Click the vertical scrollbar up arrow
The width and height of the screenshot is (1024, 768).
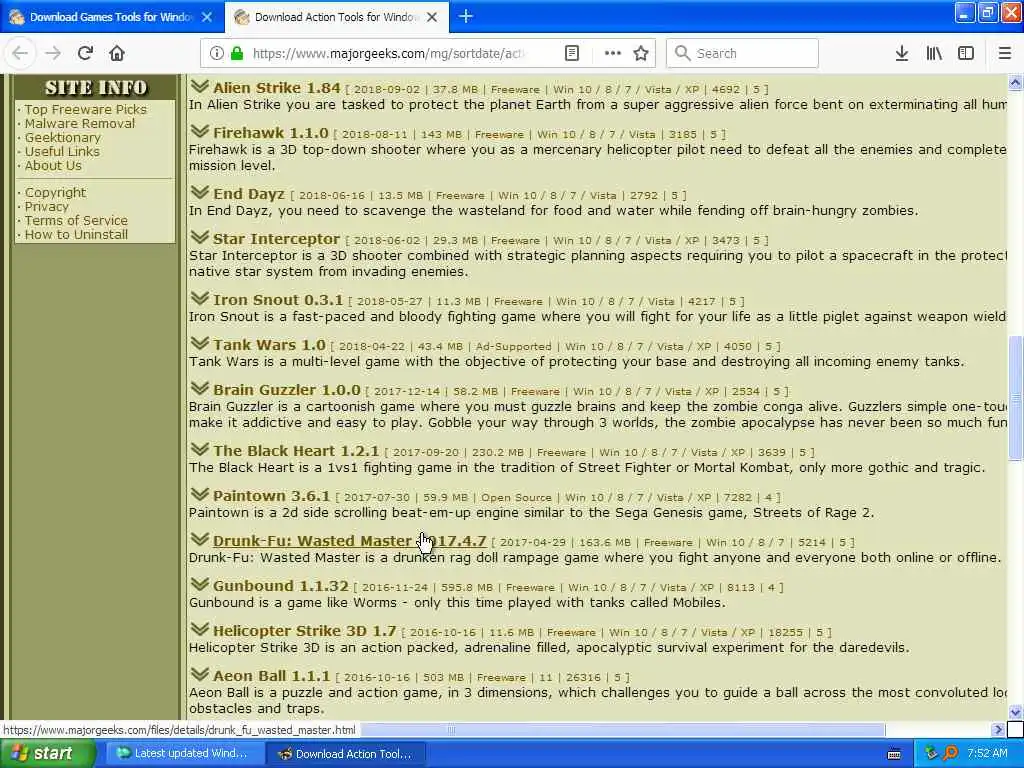[x=1015, y=82]
